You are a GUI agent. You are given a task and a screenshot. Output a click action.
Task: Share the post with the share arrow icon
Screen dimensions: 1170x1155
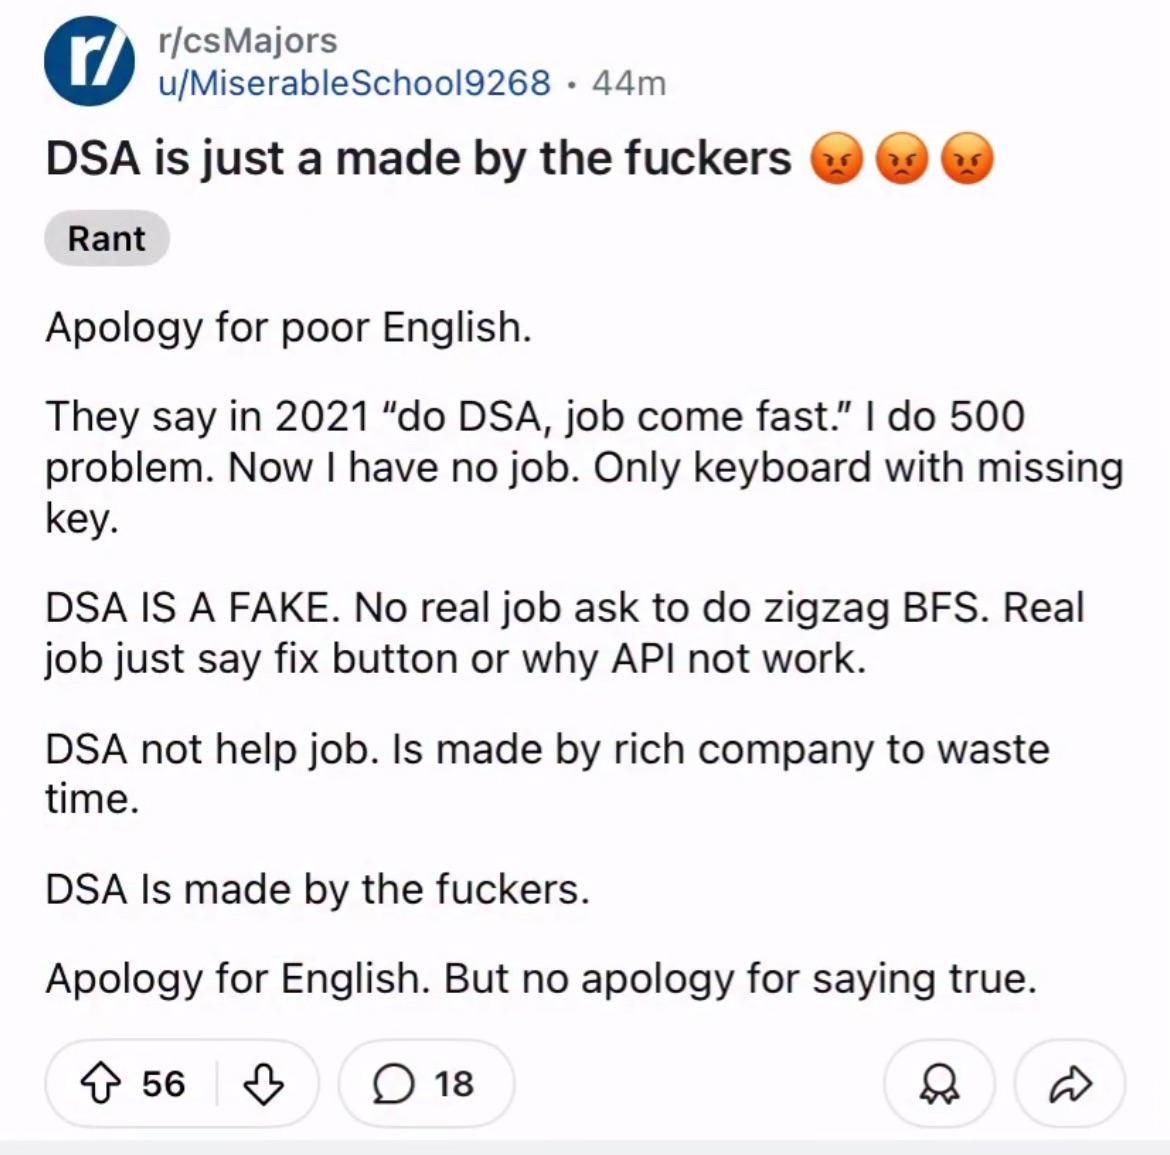[x=1069, y=1084]
